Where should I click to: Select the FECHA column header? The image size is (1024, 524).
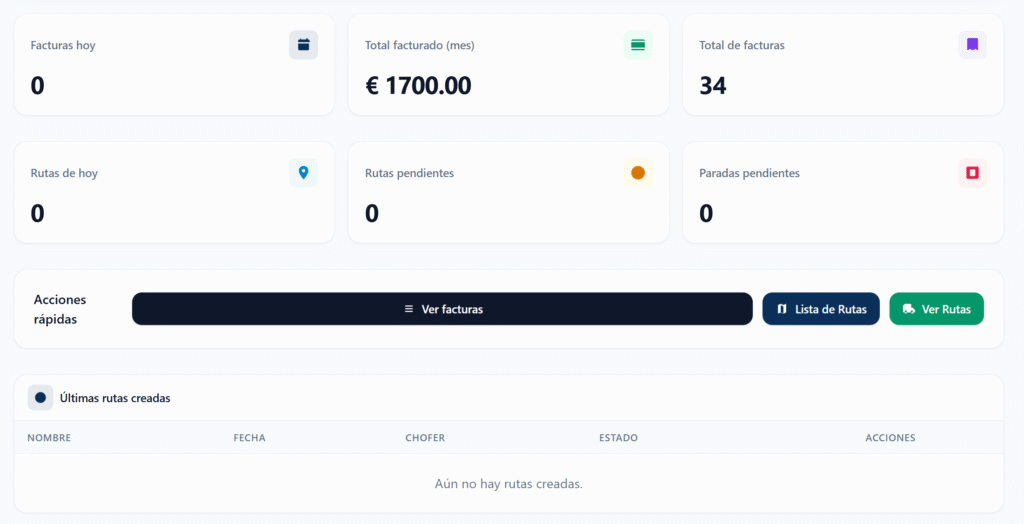click(249, 438)
